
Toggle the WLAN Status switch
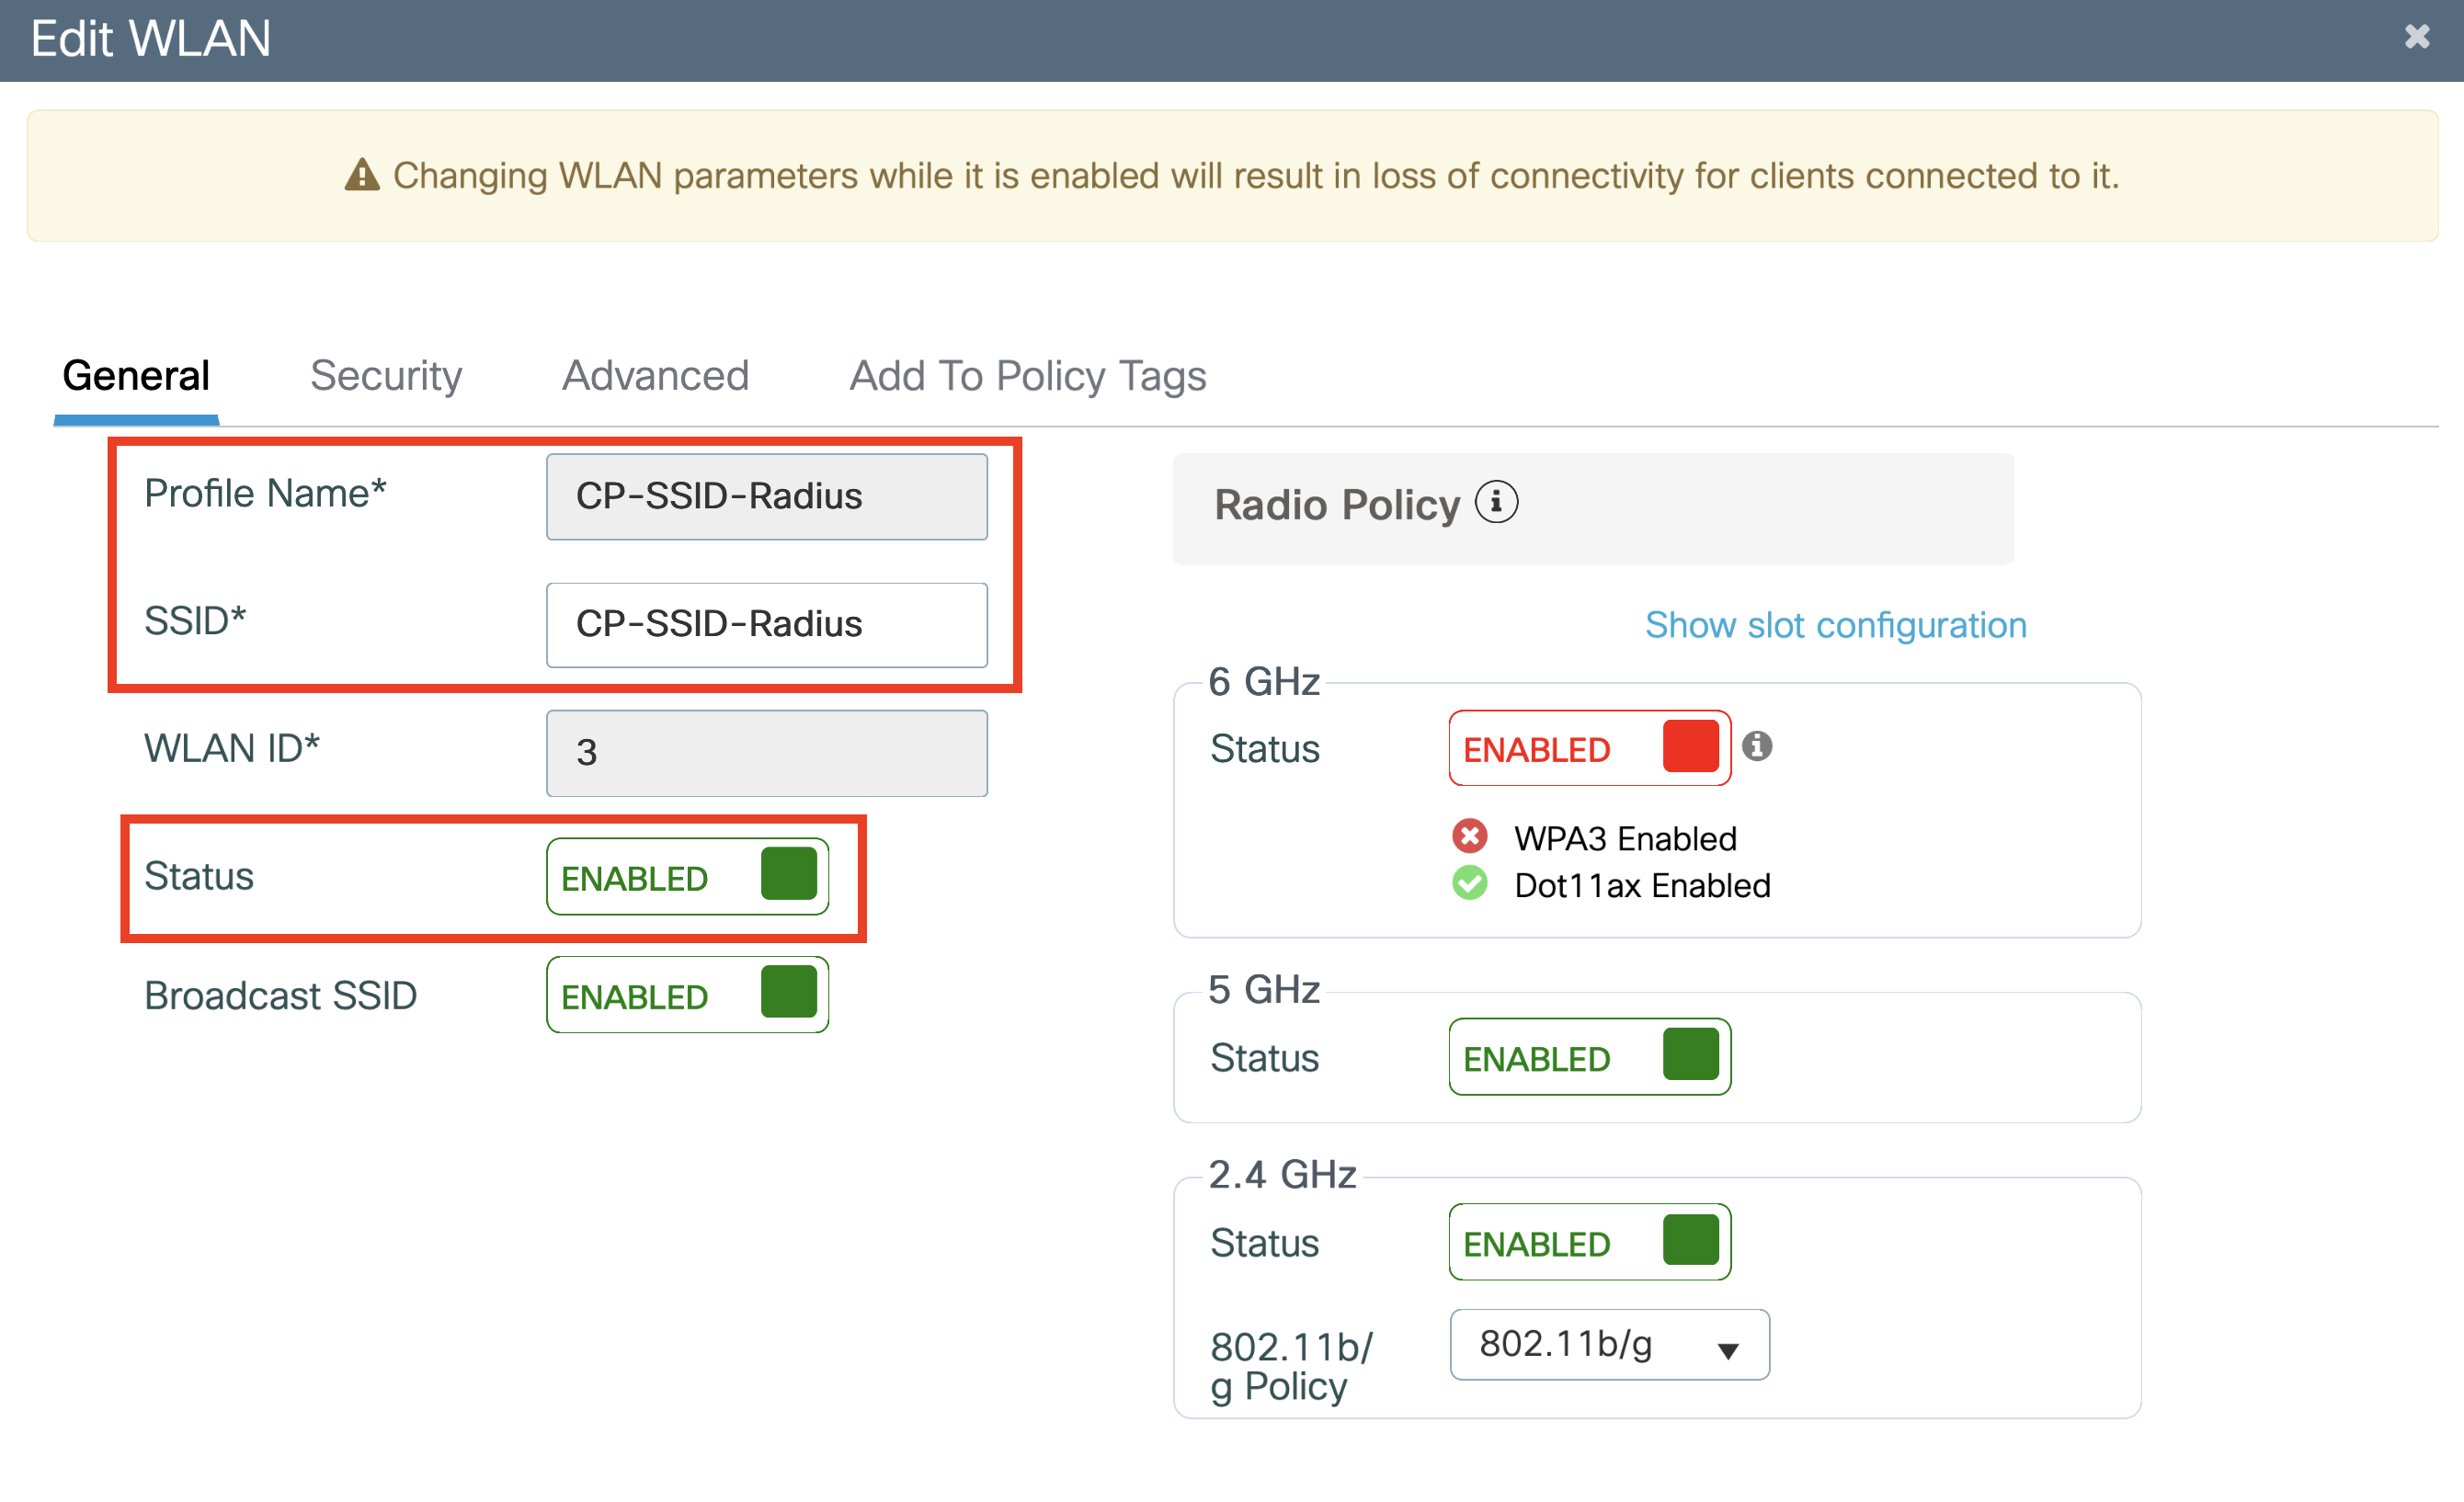pyautogui.click(x=687, y=877)
